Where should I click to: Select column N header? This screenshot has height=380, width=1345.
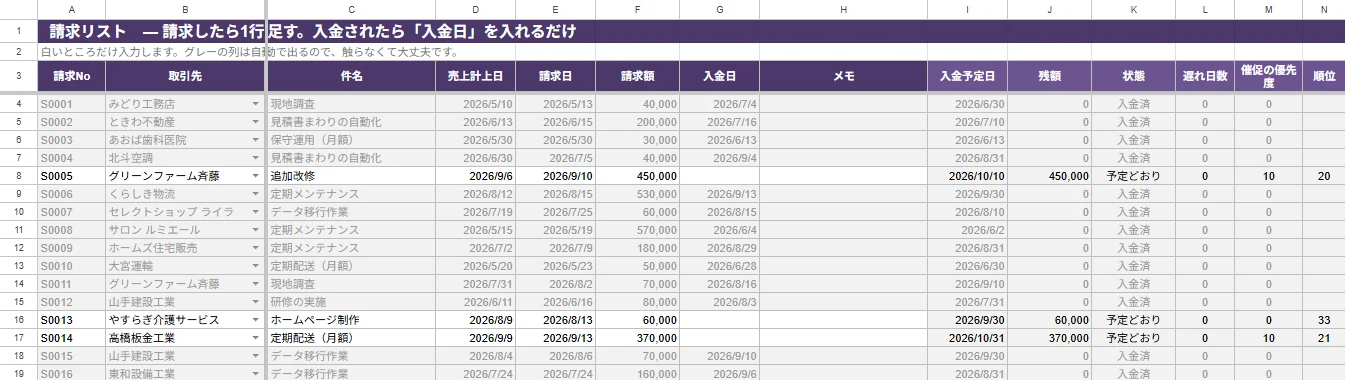(1324, 9)
